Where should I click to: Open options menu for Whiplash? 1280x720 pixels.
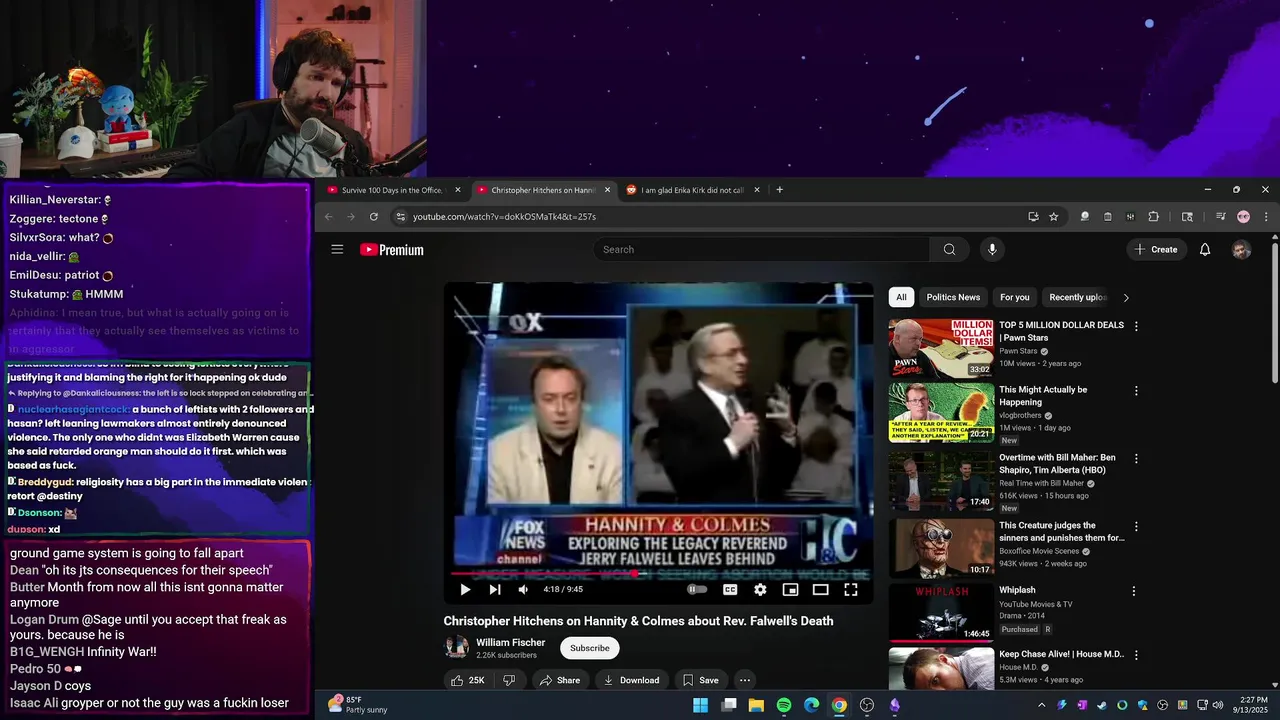click(1134, 591)
